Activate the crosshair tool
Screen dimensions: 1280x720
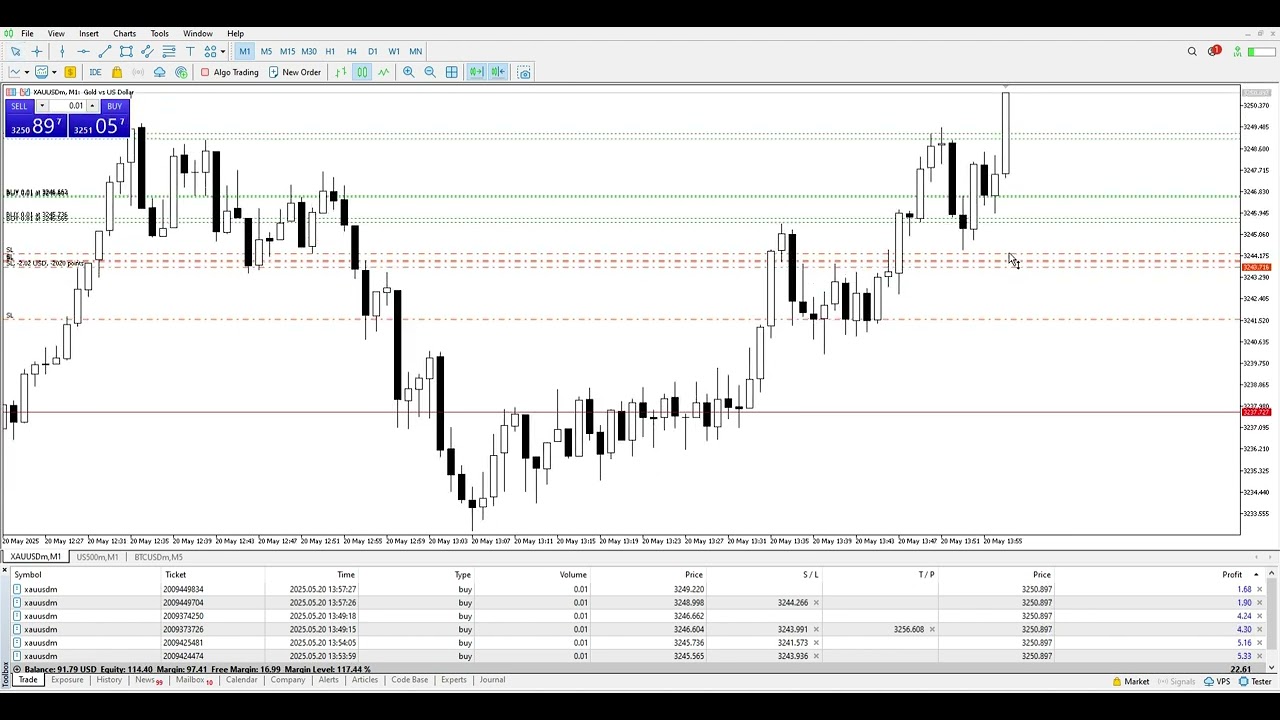coord(37,51)
